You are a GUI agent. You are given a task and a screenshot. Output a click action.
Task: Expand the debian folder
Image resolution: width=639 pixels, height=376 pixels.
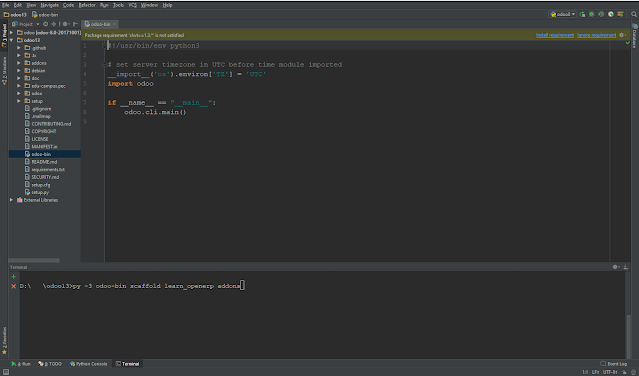point(19,71)
